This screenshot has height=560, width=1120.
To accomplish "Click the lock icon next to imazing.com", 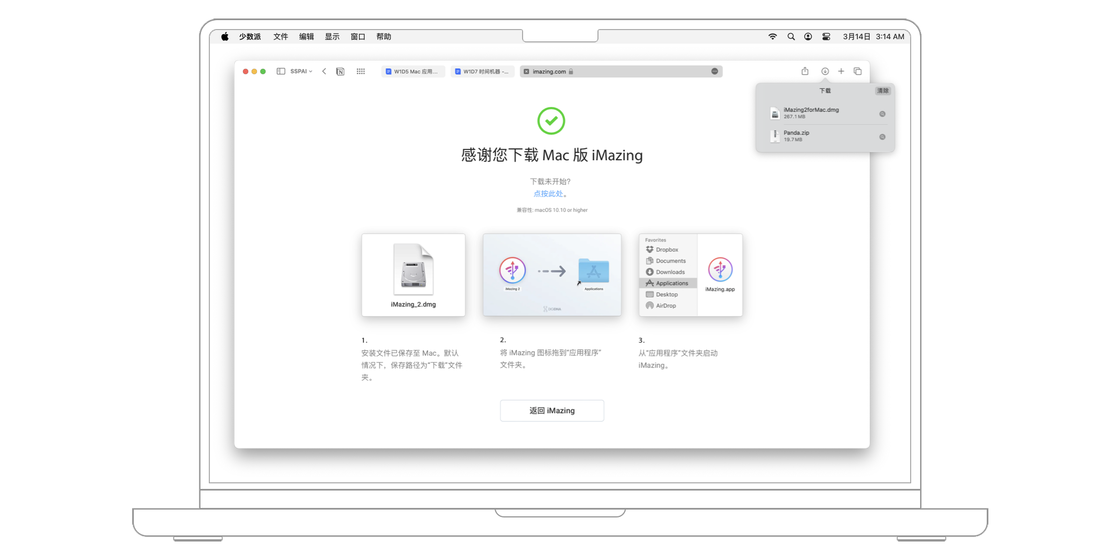I will 571,71.
